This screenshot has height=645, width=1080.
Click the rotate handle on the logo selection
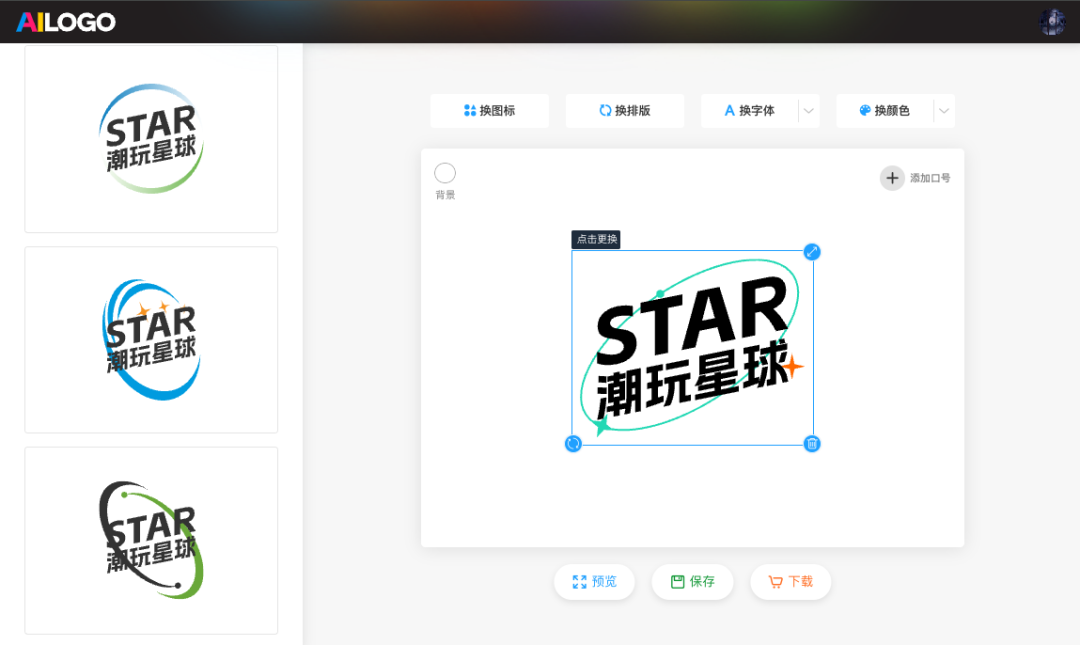tap(573, 443)
